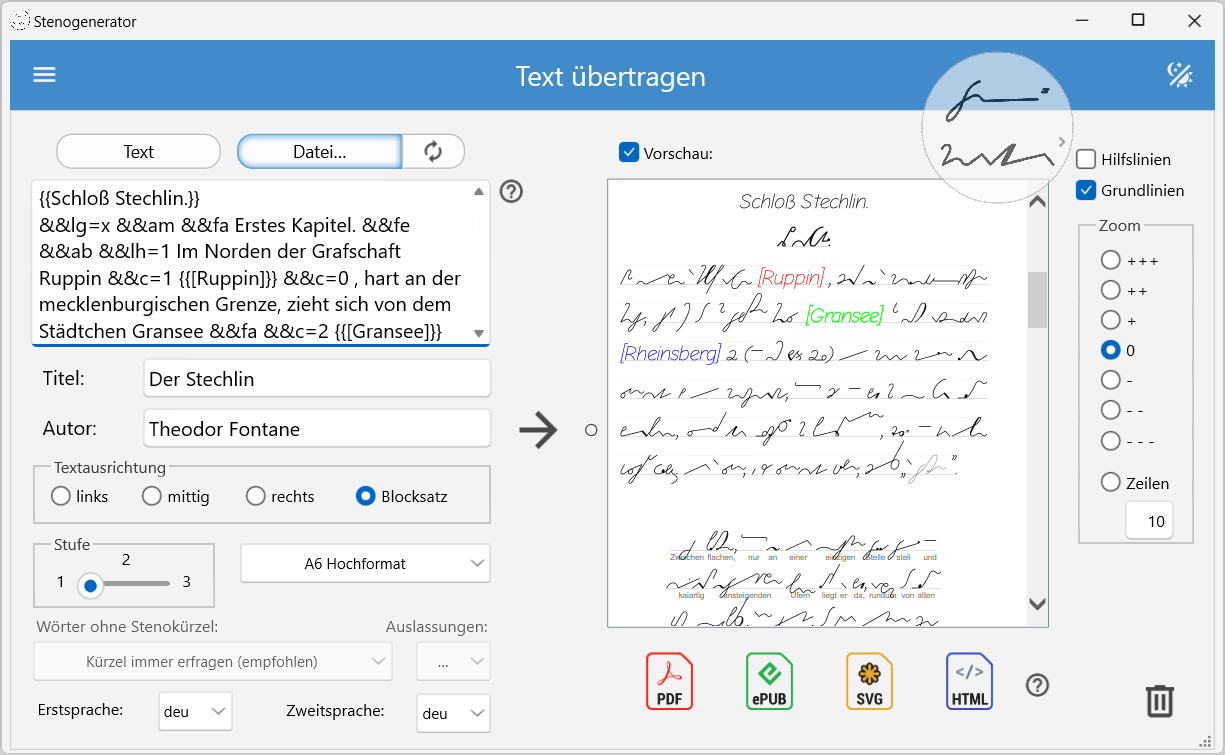
Task: Open the hamburger menu
Action: point(44,76)
